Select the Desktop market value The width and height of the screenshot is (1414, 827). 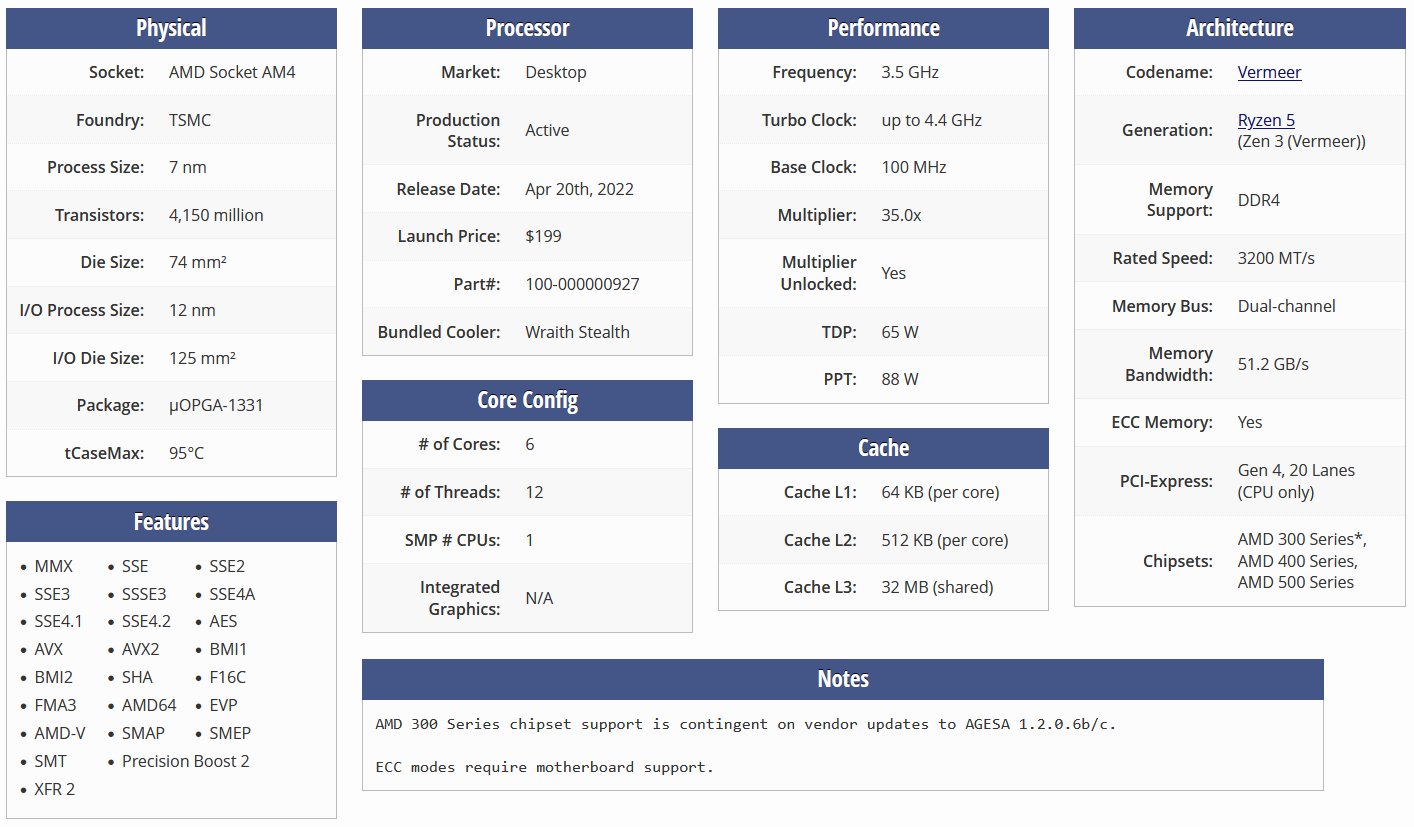556,72
